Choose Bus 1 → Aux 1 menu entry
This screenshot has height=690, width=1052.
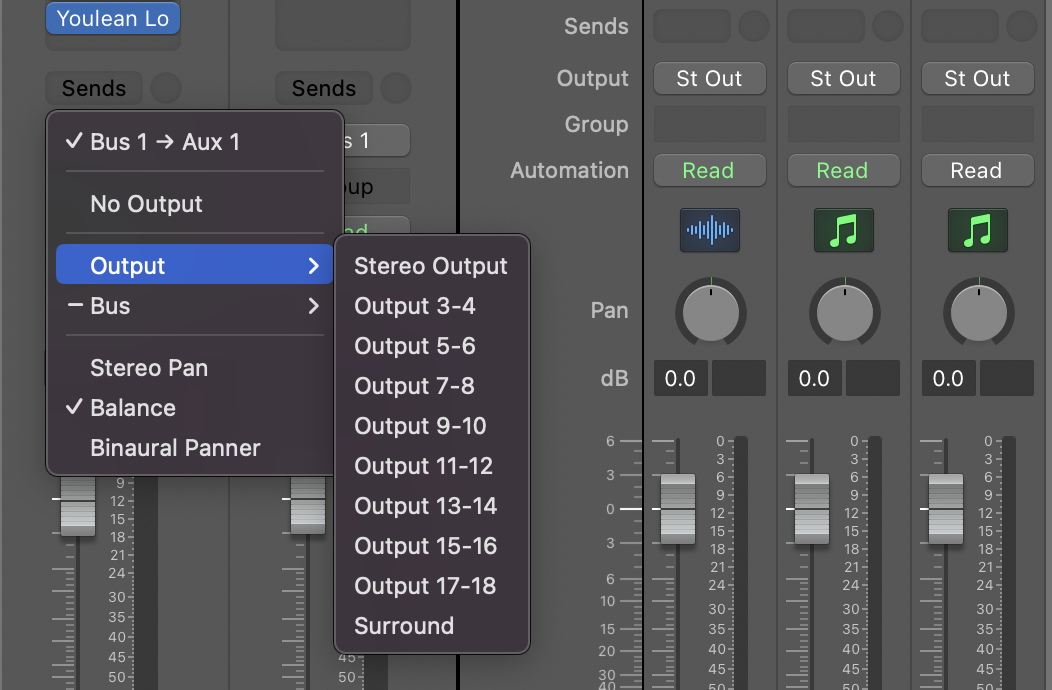click(x=195, y=142)
